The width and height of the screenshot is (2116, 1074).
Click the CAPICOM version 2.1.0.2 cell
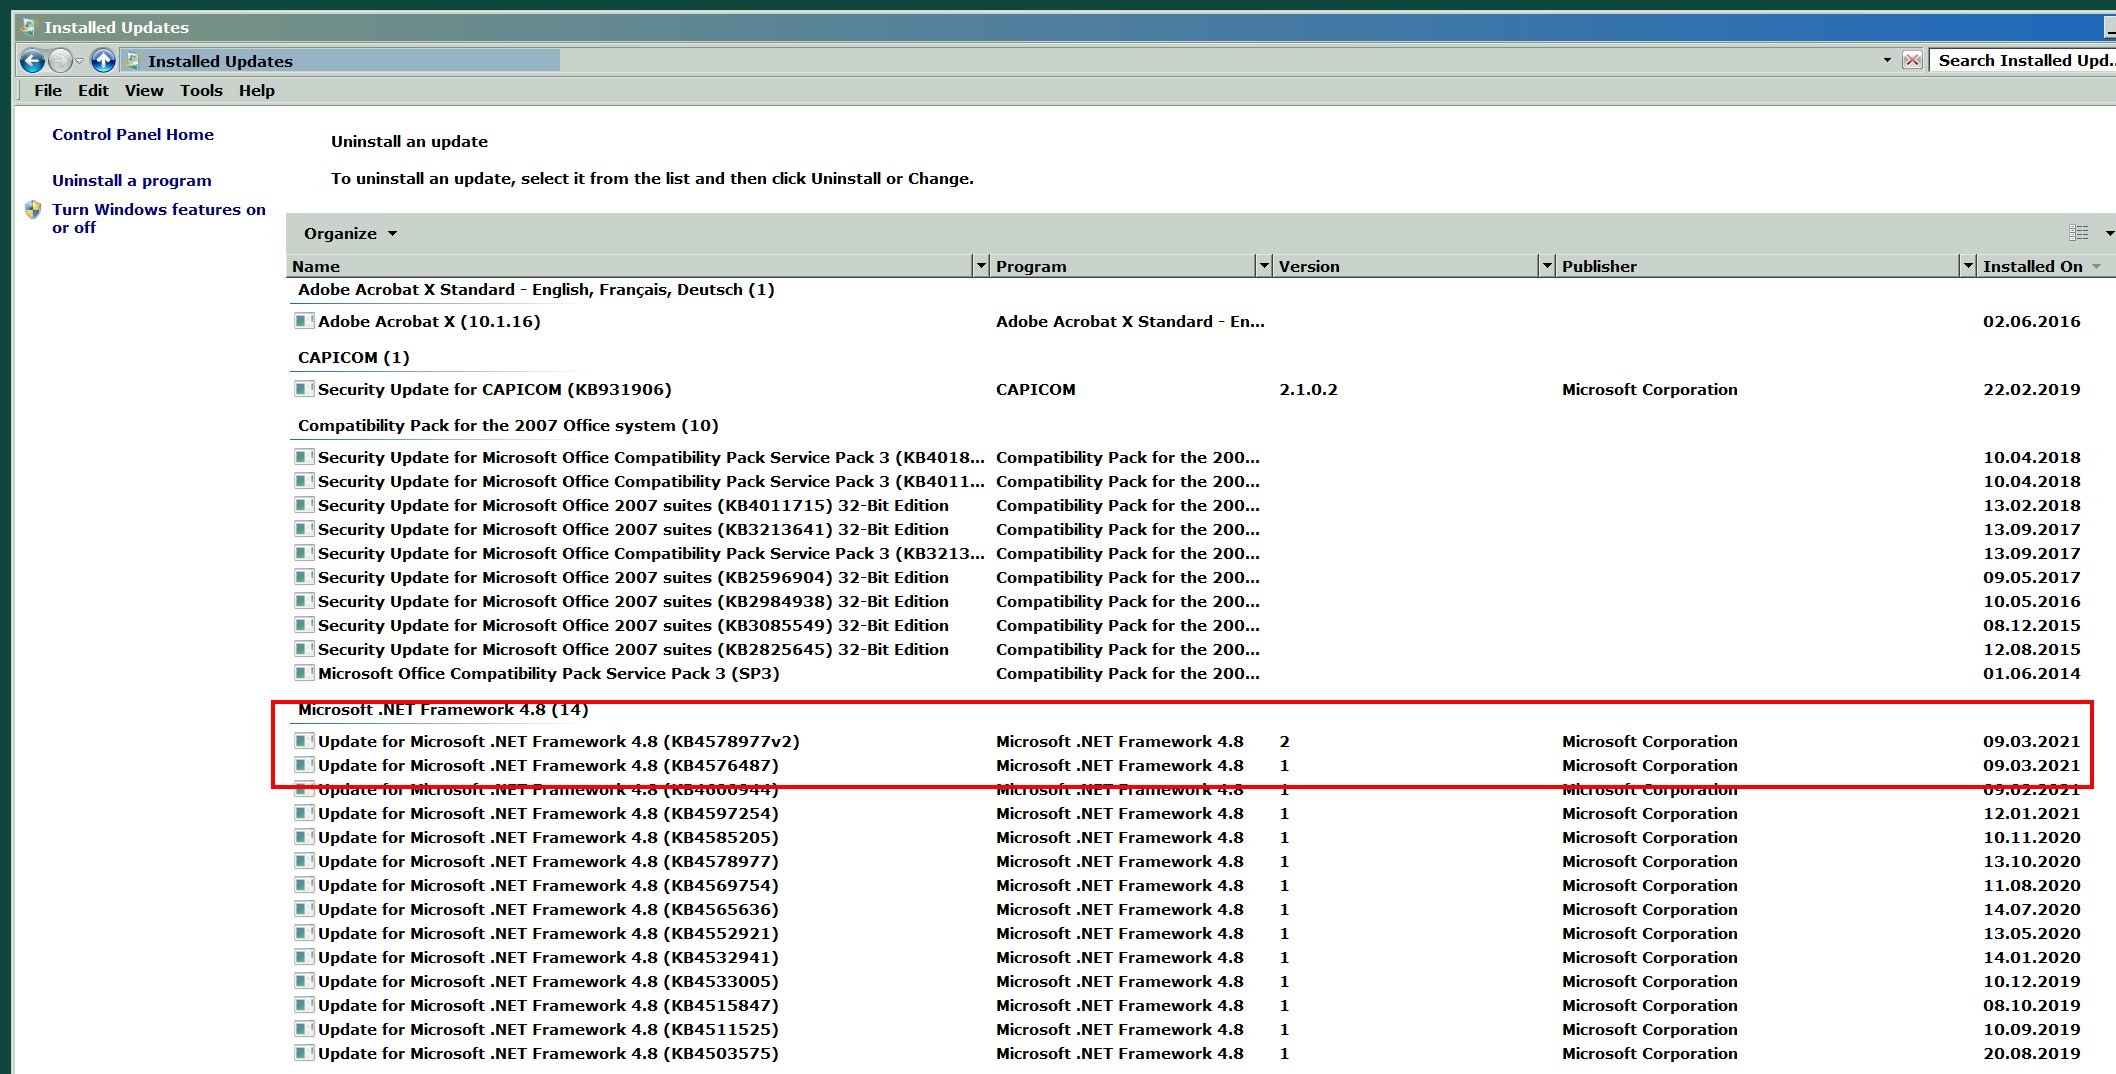1308,389
